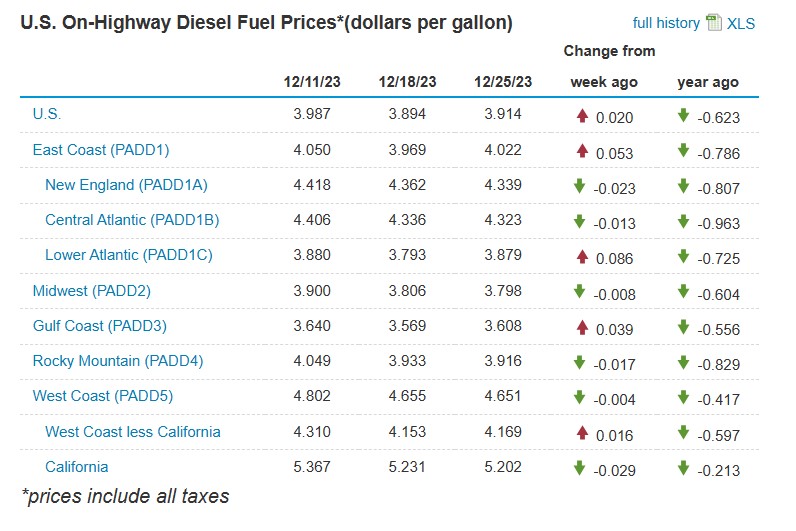
Task: Click the XLS spreadsheet icon
Action: click(x=714, y=23)
